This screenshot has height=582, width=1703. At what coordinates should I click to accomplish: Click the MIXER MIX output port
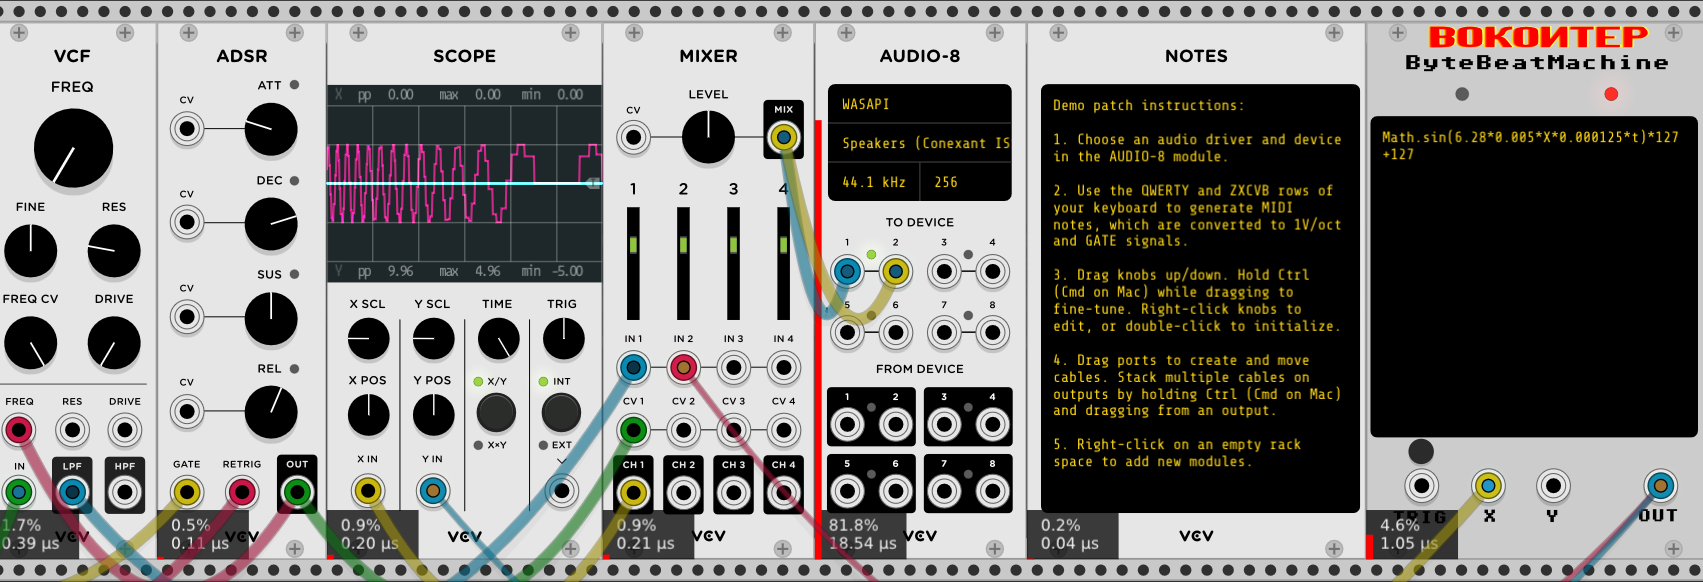[784, 137]
